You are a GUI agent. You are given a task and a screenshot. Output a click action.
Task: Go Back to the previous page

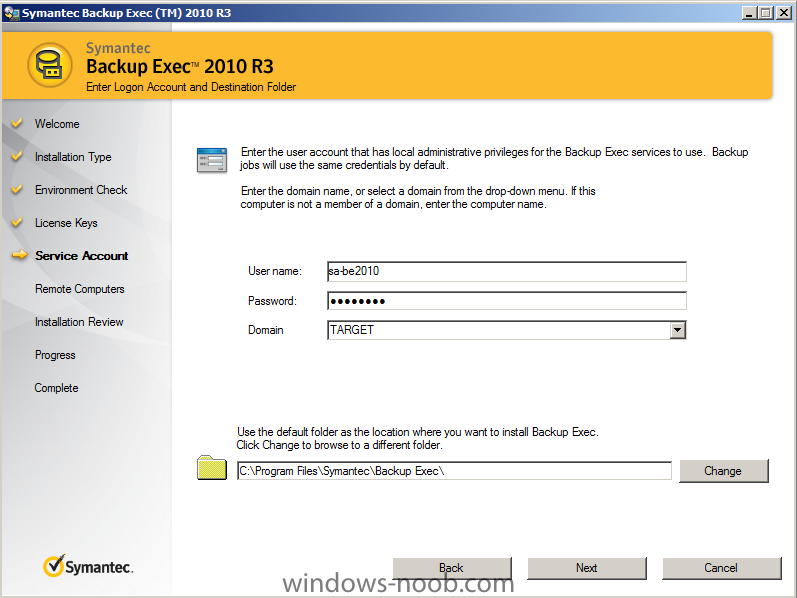pos(452,568)
